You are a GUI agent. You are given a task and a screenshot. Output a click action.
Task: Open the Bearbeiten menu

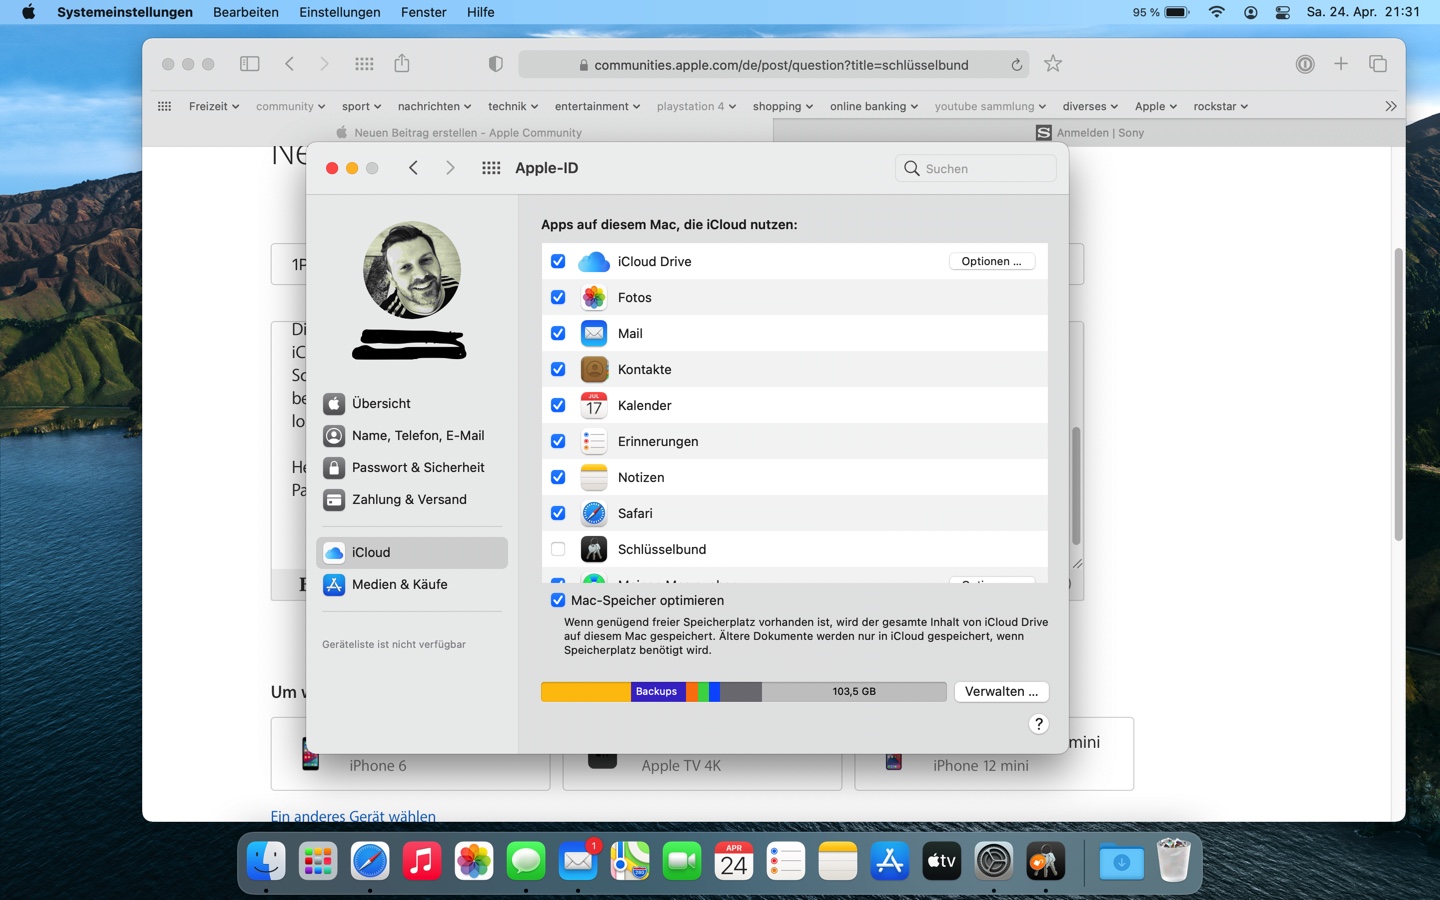[245, 12]
